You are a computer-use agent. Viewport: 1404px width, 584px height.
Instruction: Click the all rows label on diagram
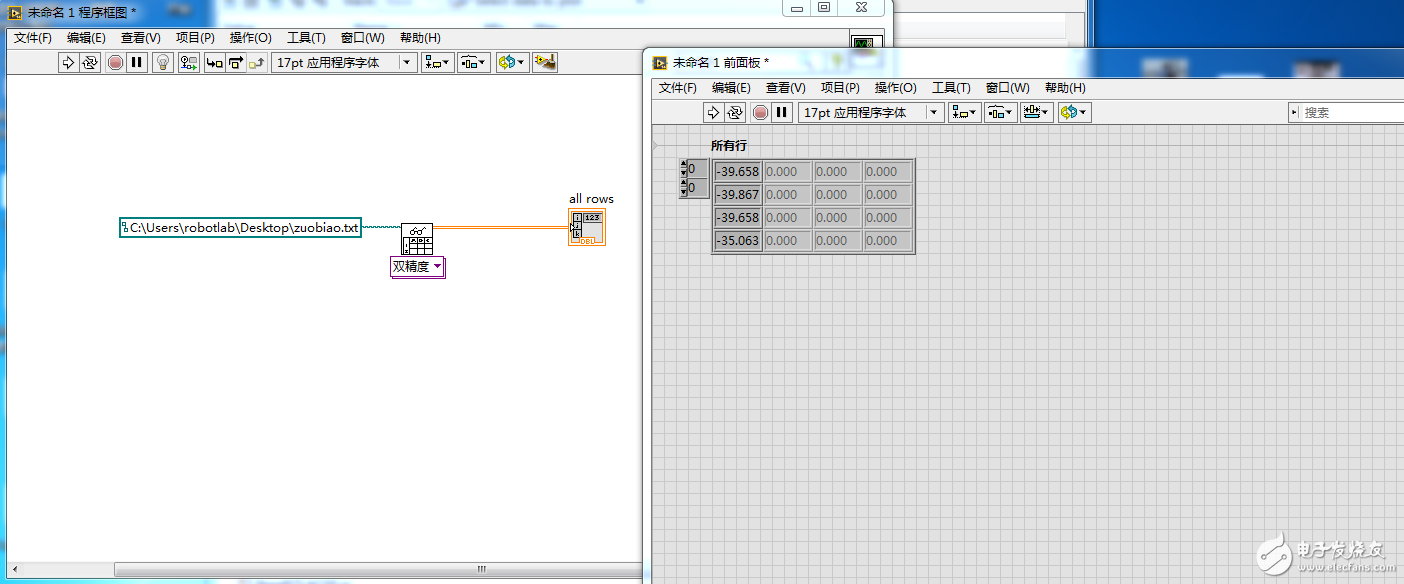(591, 199)
